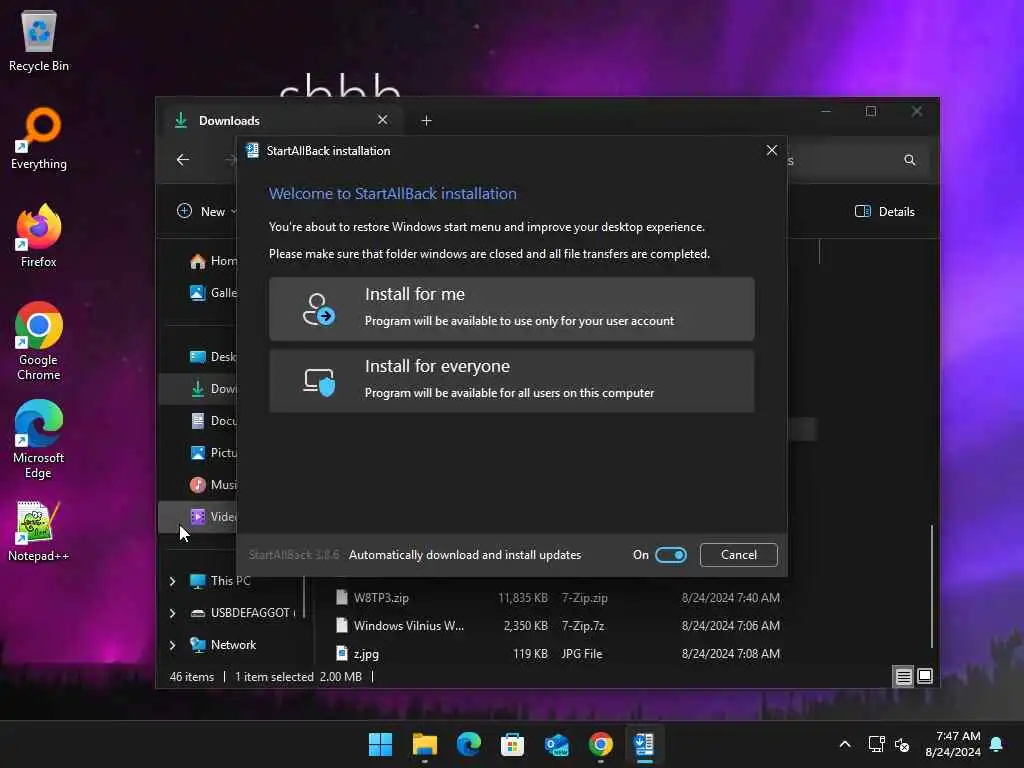Close the StartAllBack installation dialog
The width and height of the screenshot is (1024, 768).
coord(771,150)
